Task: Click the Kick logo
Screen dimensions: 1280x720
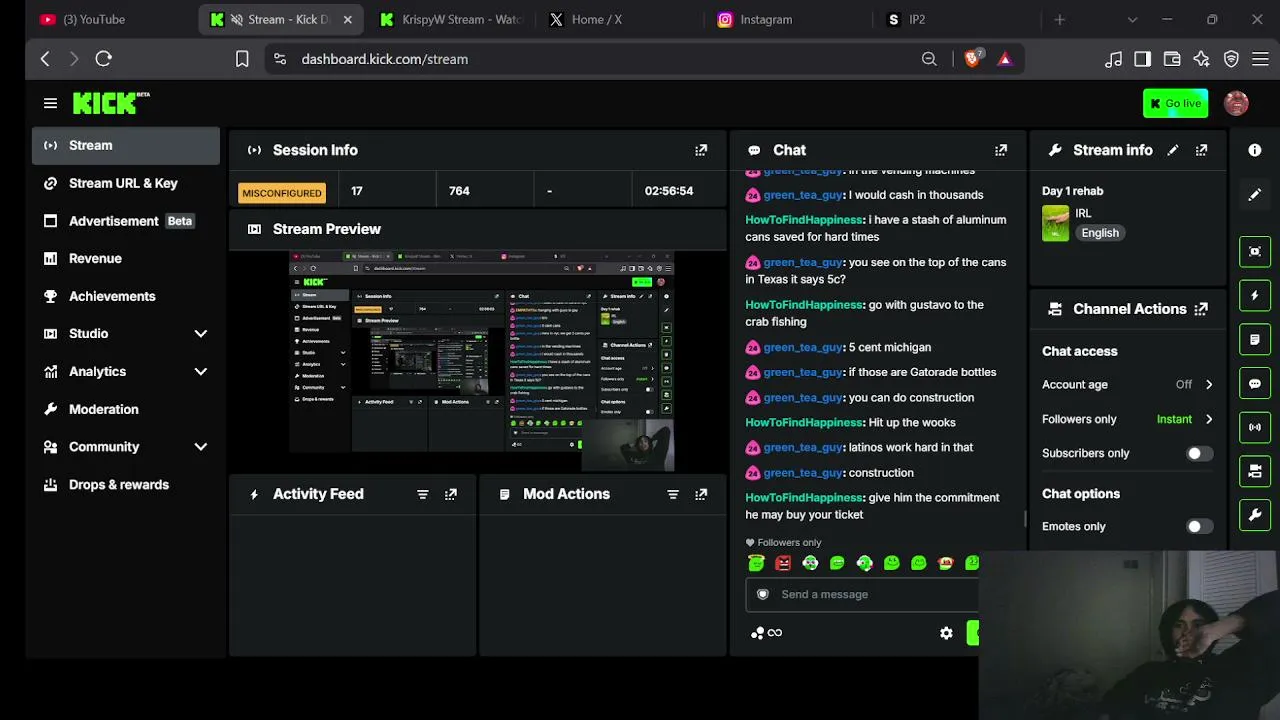Action: [x=110, y=103]
